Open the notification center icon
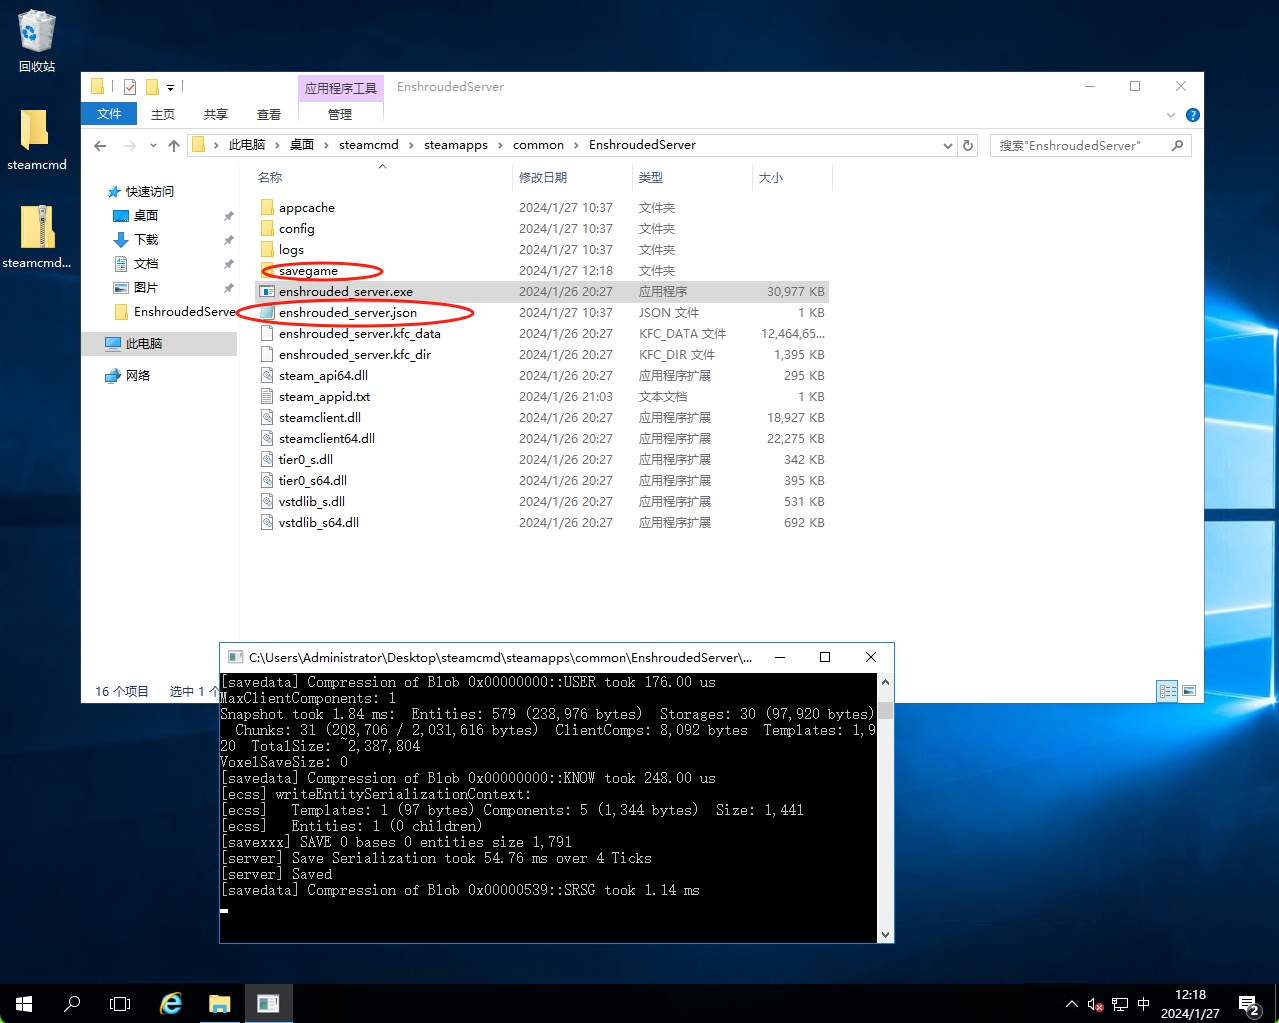Screen dimensions: 1279x1023 pos(1249,1004)
